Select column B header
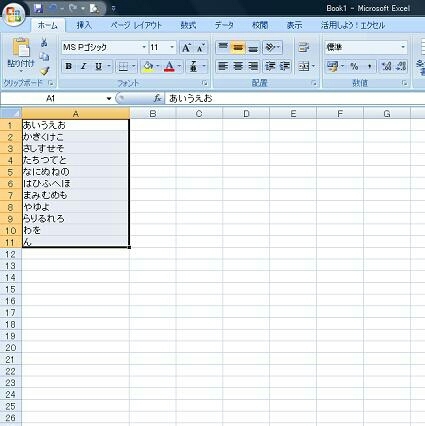This screenshot has height=426, width=425. click(x=153, y=114)
